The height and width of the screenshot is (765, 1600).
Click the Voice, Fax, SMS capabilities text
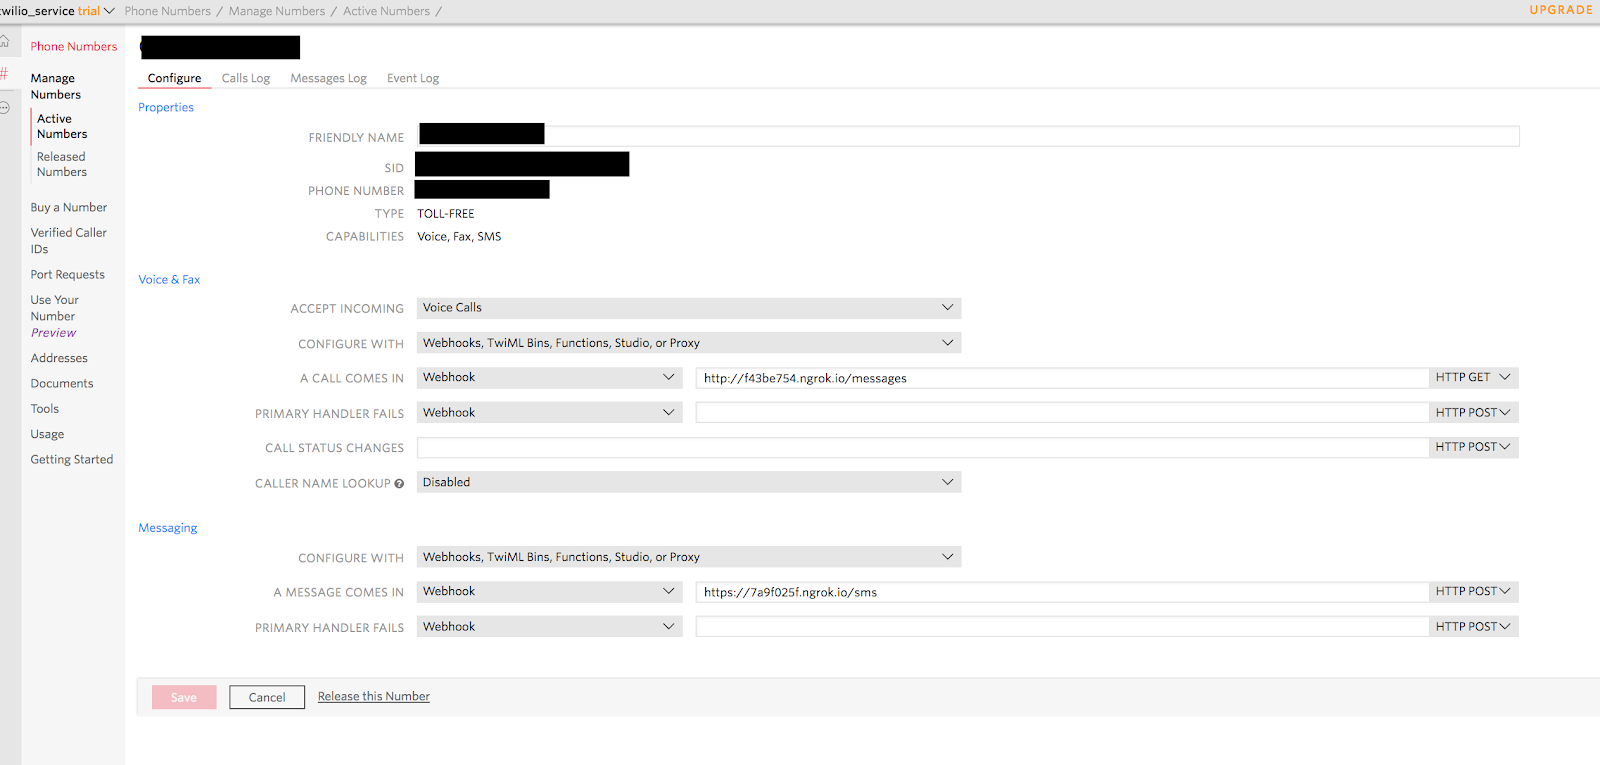tap(459, 237)
